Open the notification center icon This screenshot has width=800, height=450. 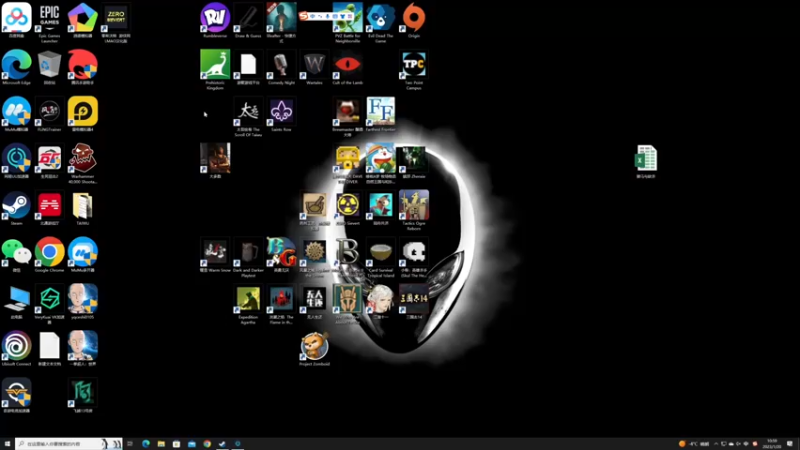point(790,444)
